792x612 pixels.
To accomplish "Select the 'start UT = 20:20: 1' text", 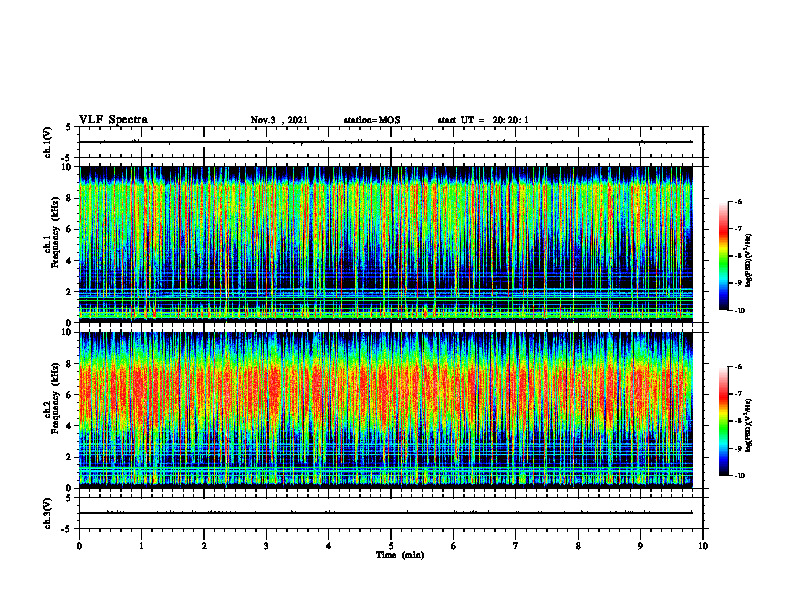I will pyautogui.click(x=483, y=120).
